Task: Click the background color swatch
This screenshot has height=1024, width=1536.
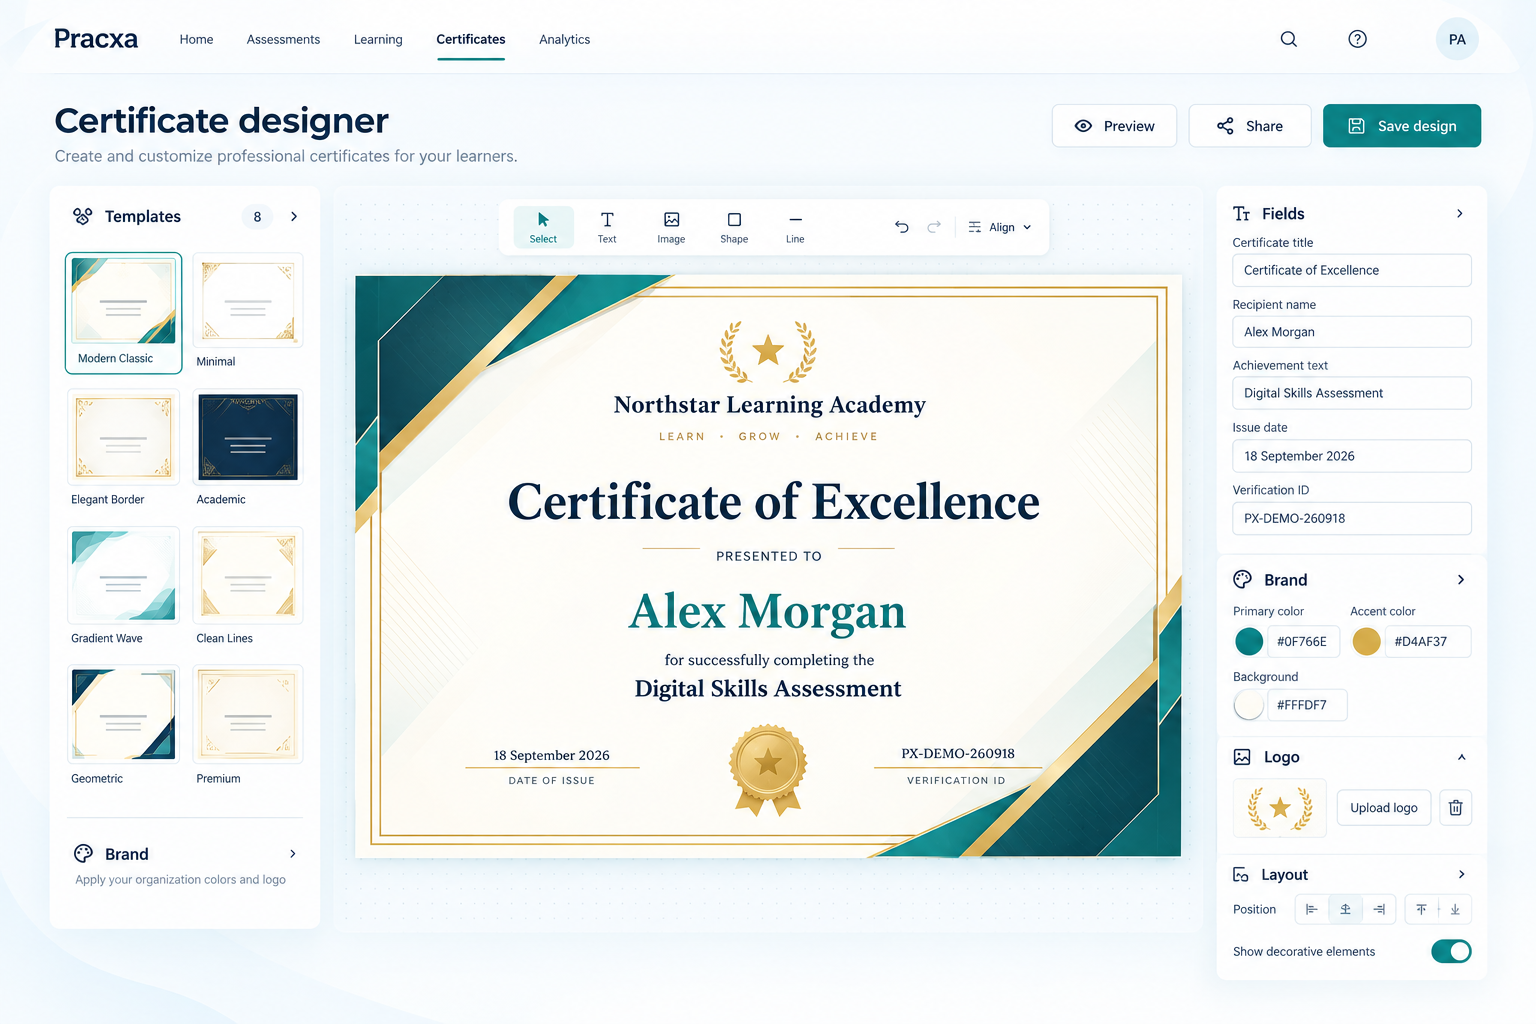Action: click(x=1249, y=705)
